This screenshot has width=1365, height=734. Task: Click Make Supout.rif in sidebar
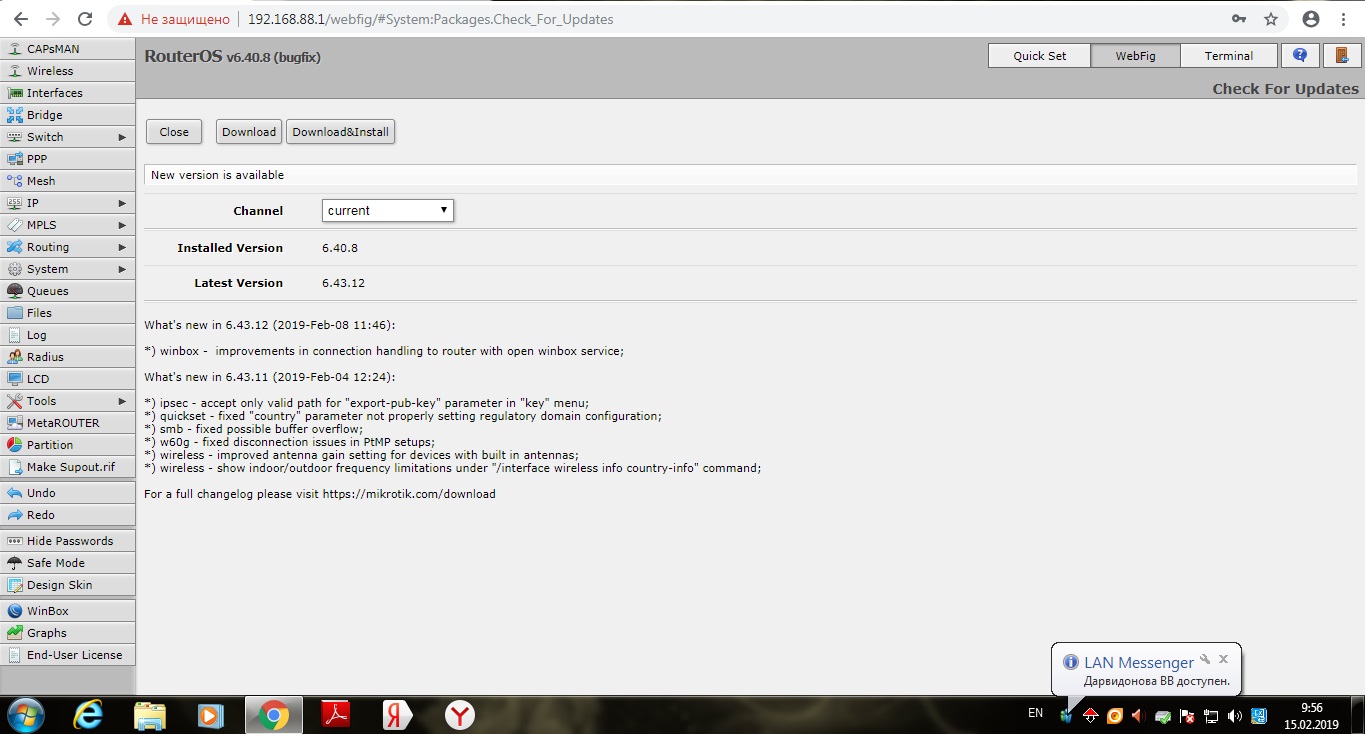68,467
